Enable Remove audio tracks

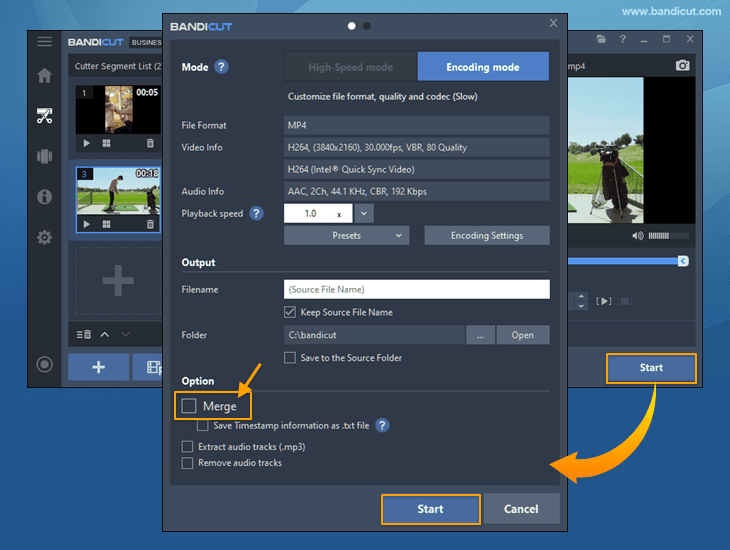[187, 463]
